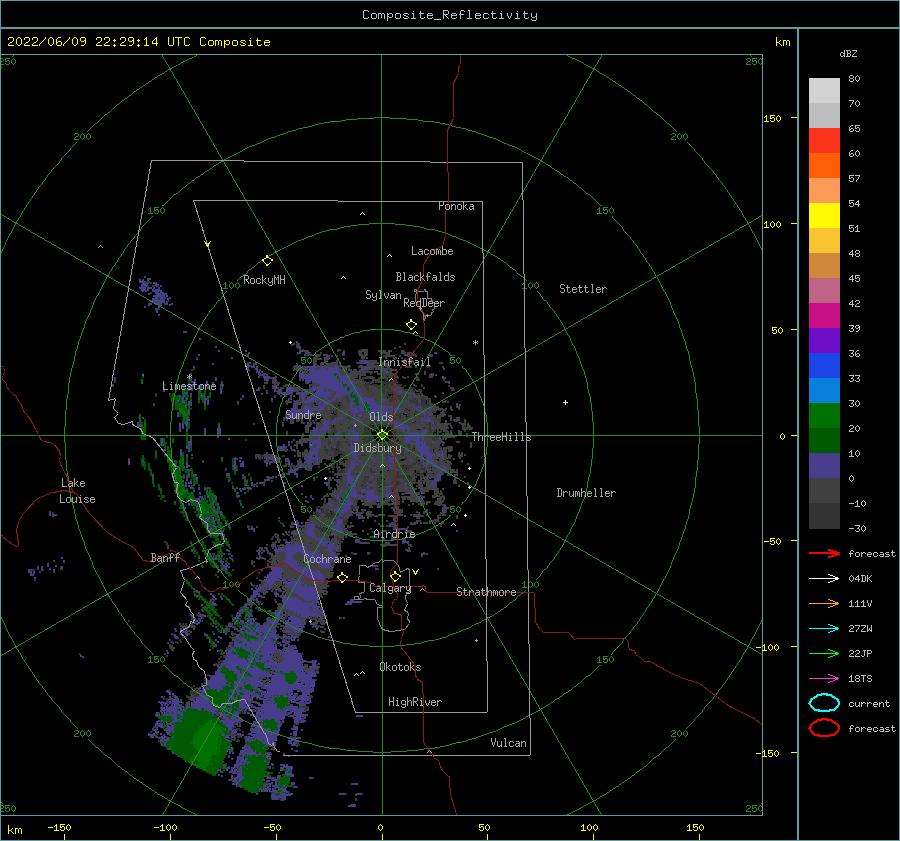Click the Innisfail city label
This screenshot has width=900, height=841.
(404, 362)
